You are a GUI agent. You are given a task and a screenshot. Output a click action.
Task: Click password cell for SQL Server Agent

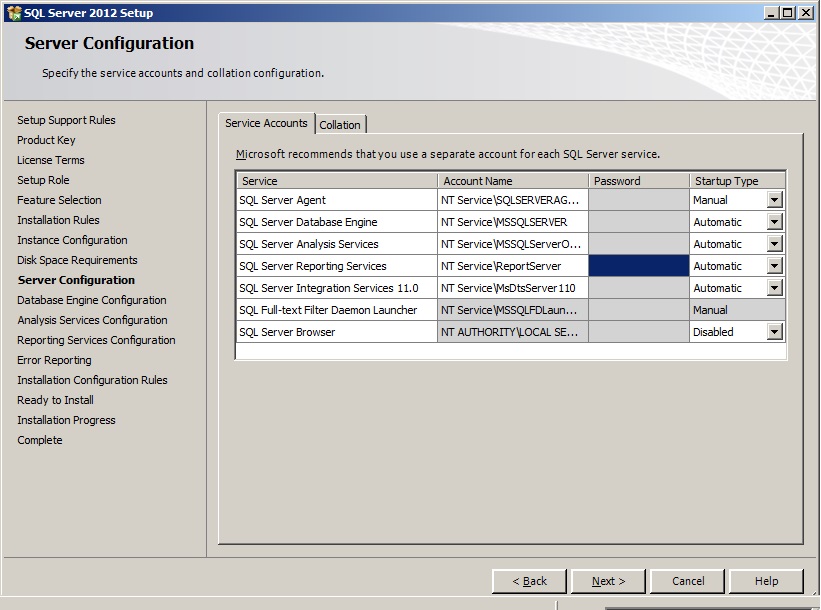(639, 199)
